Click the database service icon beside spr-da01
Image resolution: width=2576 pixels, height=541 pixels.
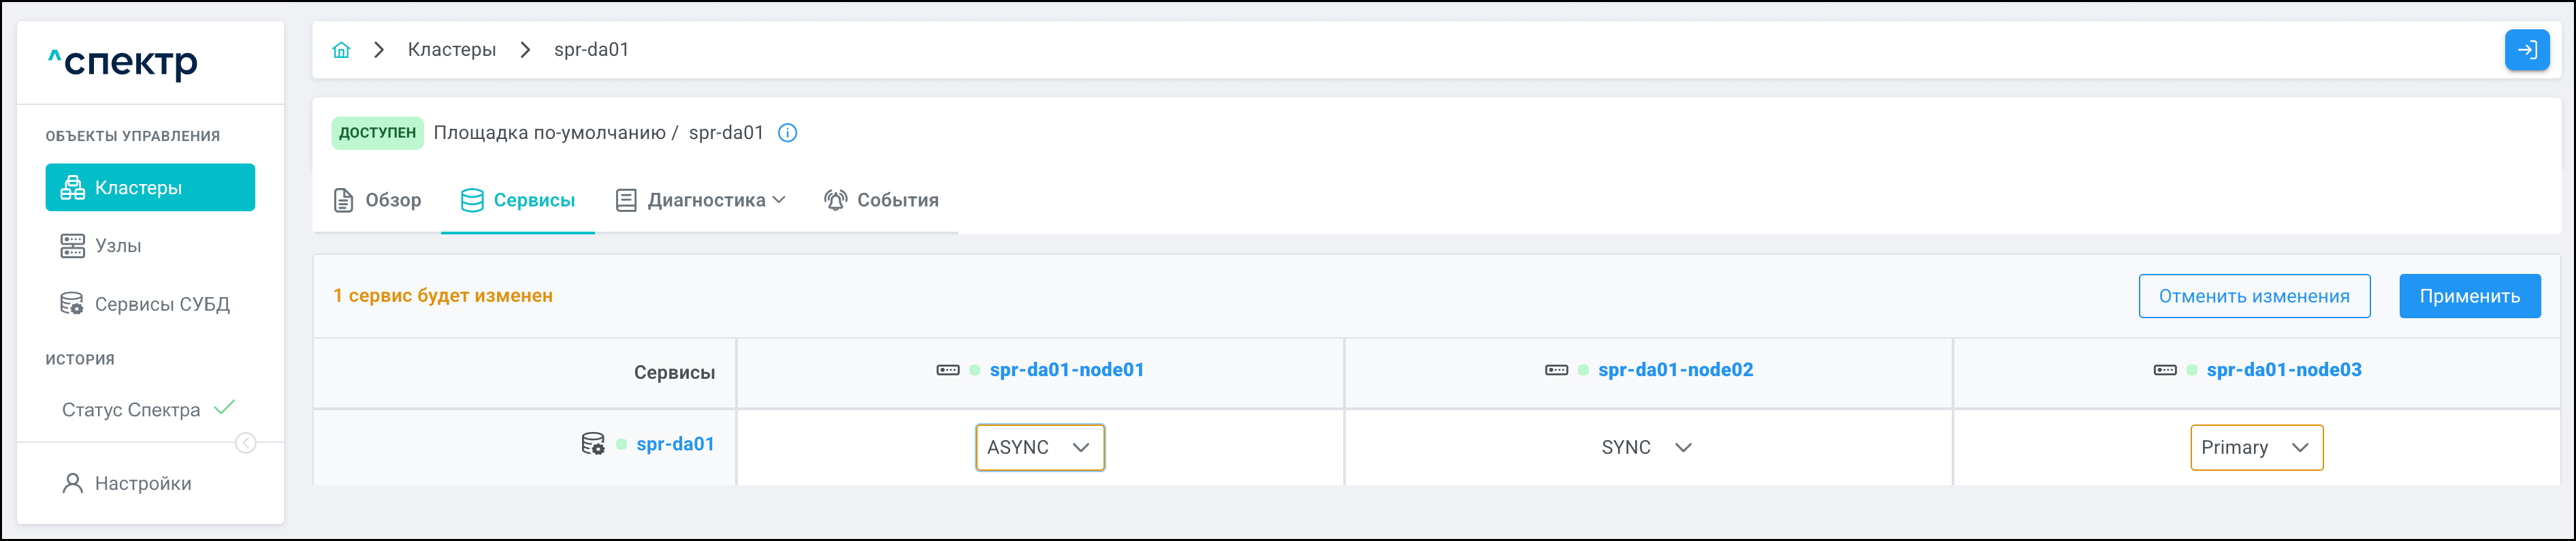pos(593,444)
